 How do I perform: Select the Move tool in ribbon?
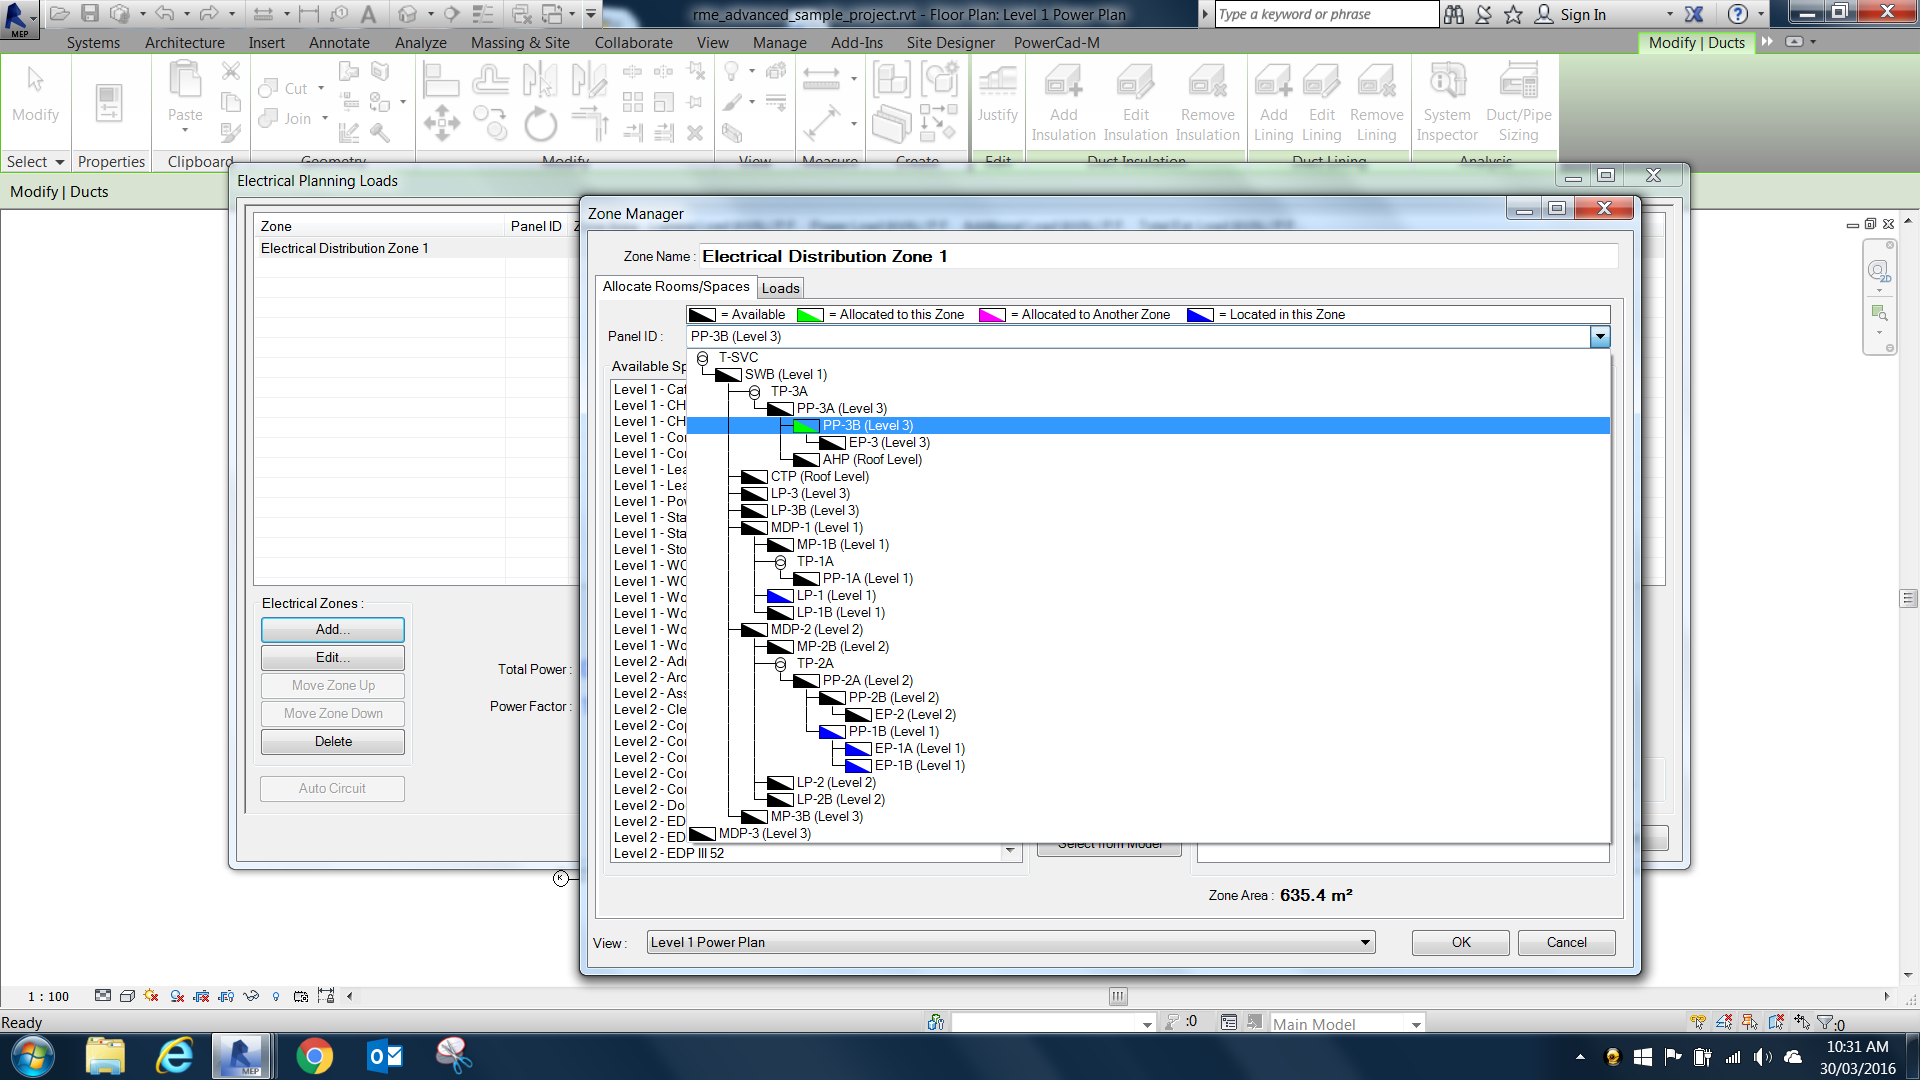pos(441,124)
